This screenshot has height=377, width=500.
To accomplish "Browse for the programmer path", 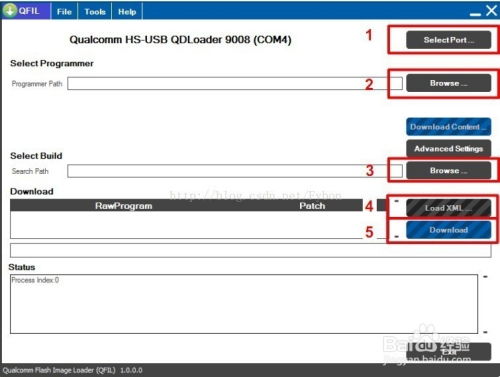I will (x=448, y=83).
